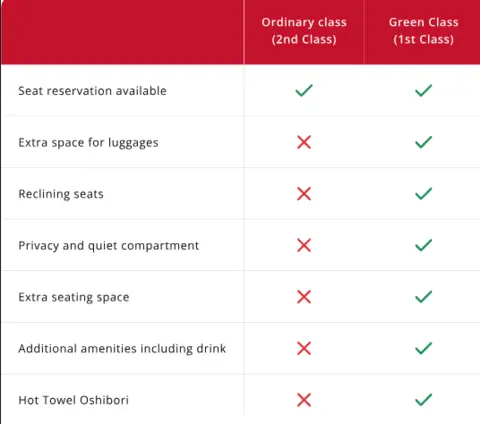Click green checkmark for Extra space for luggages
480x424 pixels.
[x=423, y=142]
